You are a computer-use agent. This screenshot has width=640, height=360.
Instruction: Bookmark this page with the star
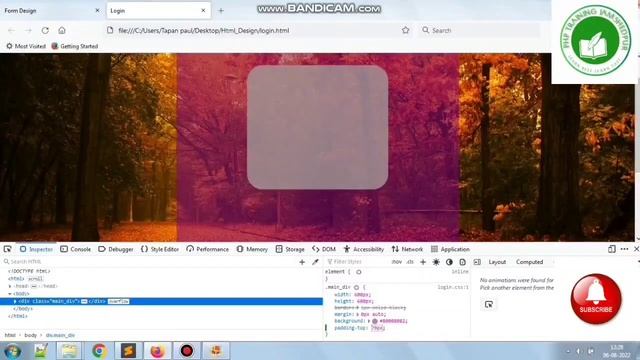tap(405, 30)
